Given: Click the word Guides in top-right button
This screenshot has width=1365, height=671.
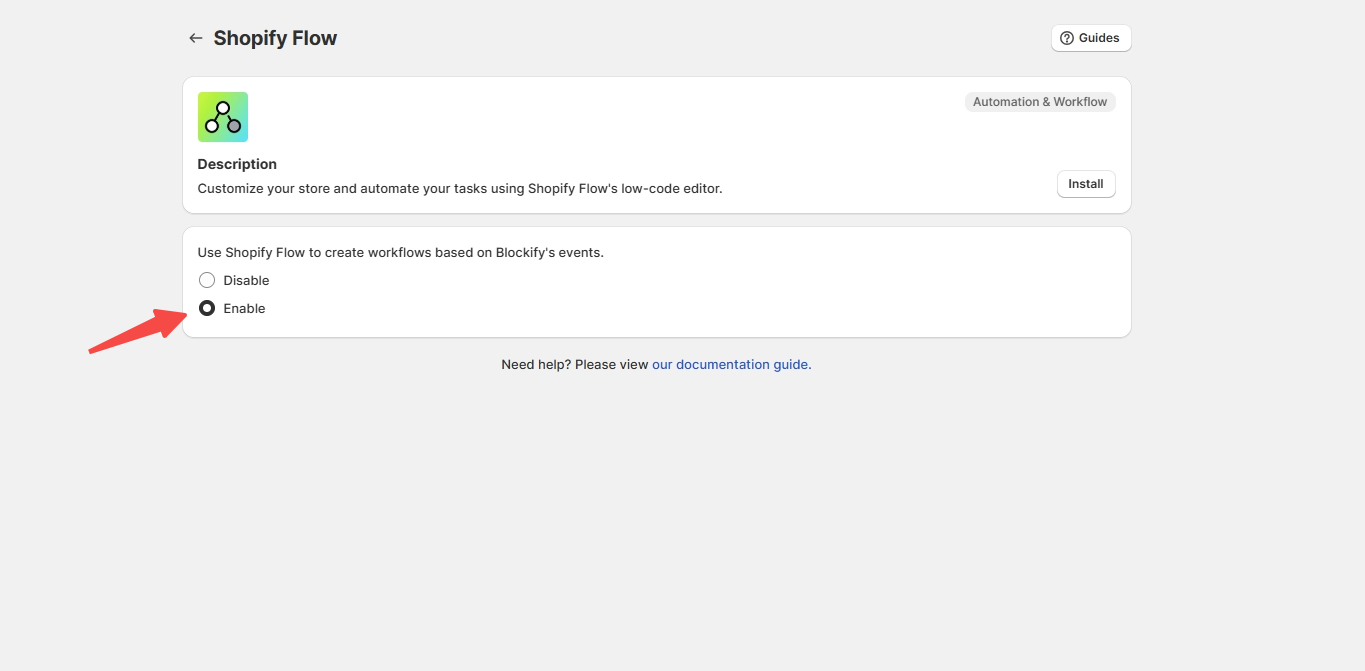Looking at the screenshot, I should coord(1099,38).
